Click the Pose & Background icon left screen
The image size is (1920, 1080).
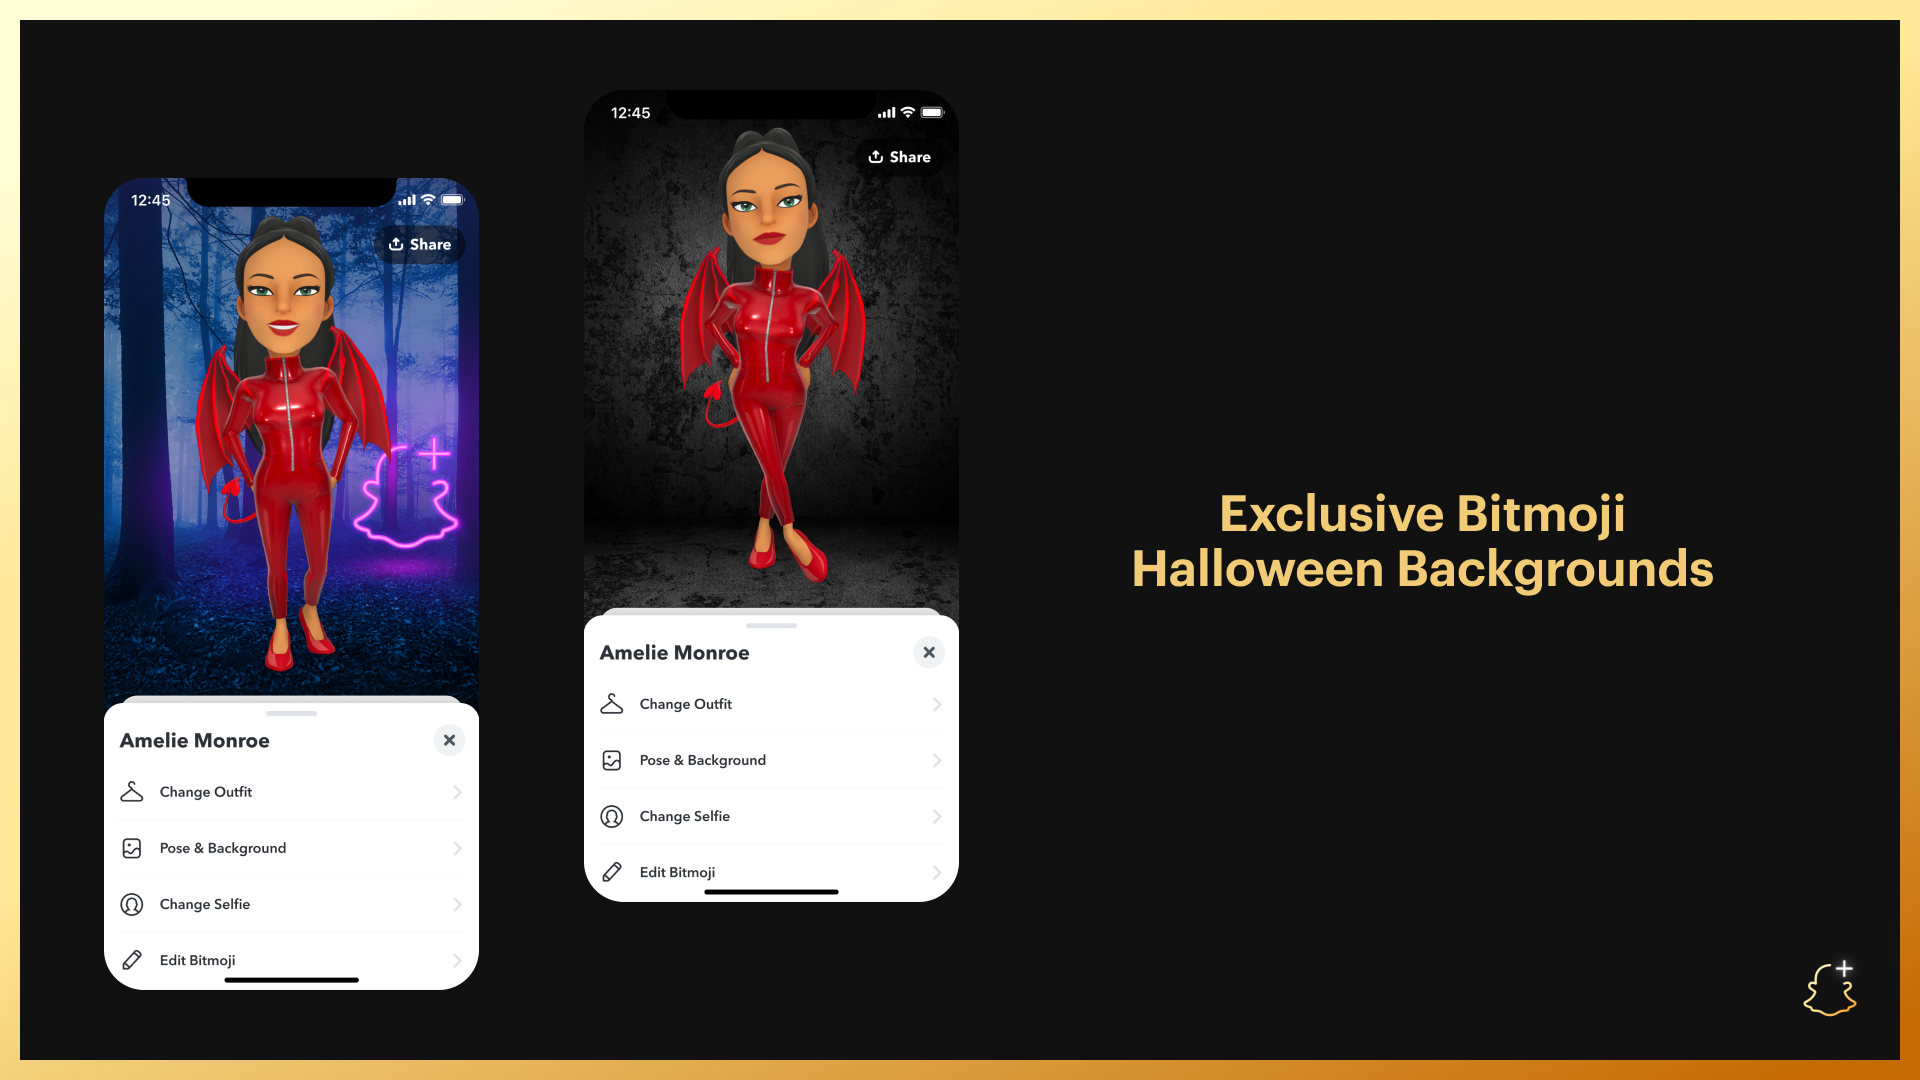click(132, 848)
